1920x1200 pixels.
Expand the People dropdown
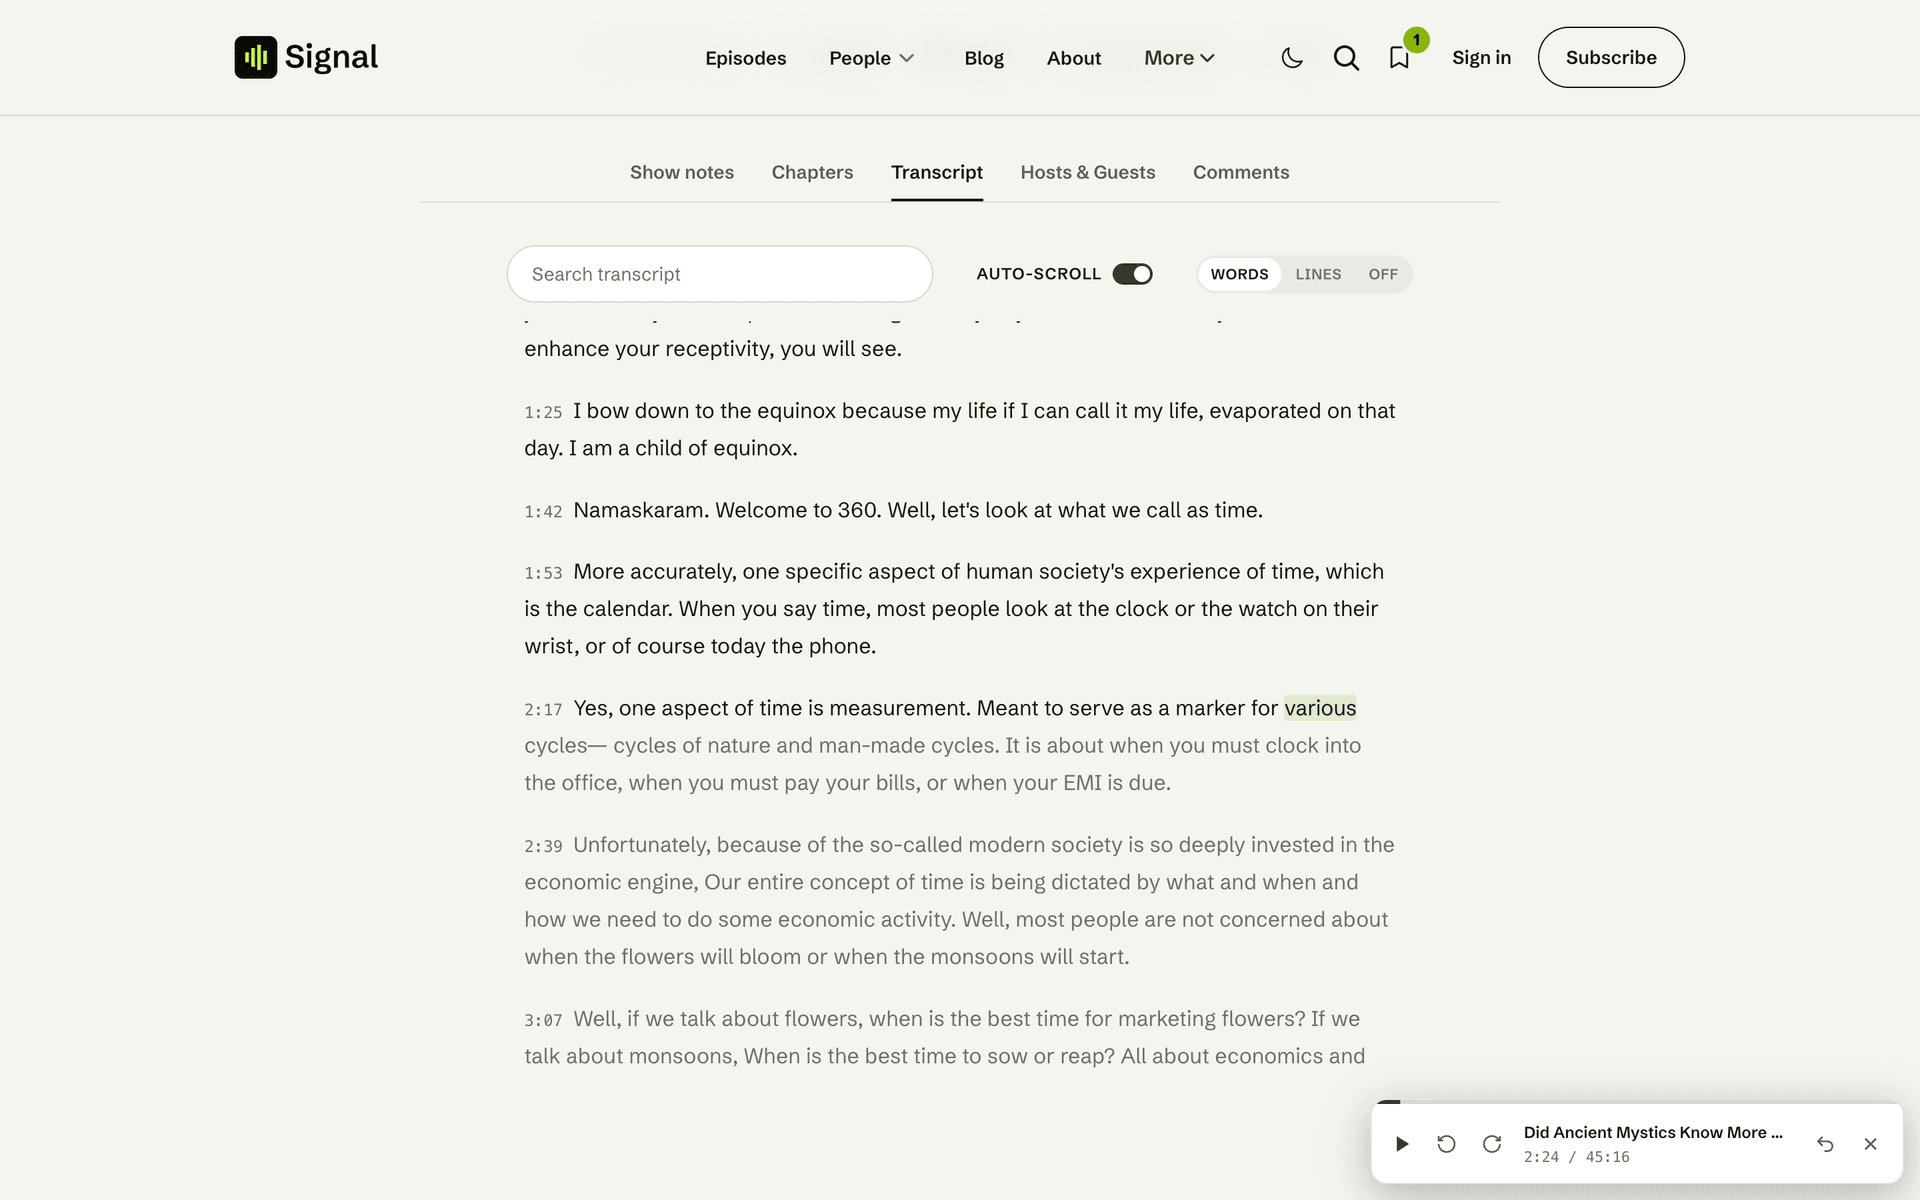pos(871,58)
